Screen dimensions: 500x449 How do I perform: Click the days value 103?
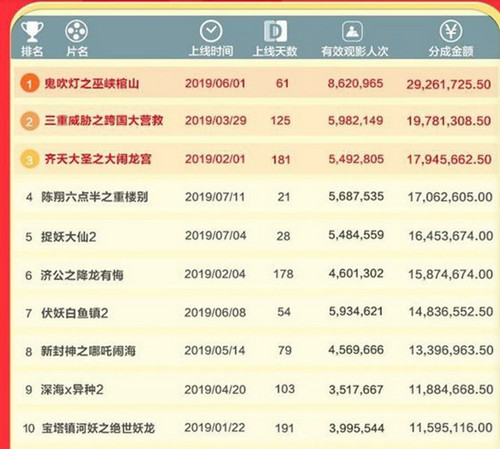tap(285, 389)
